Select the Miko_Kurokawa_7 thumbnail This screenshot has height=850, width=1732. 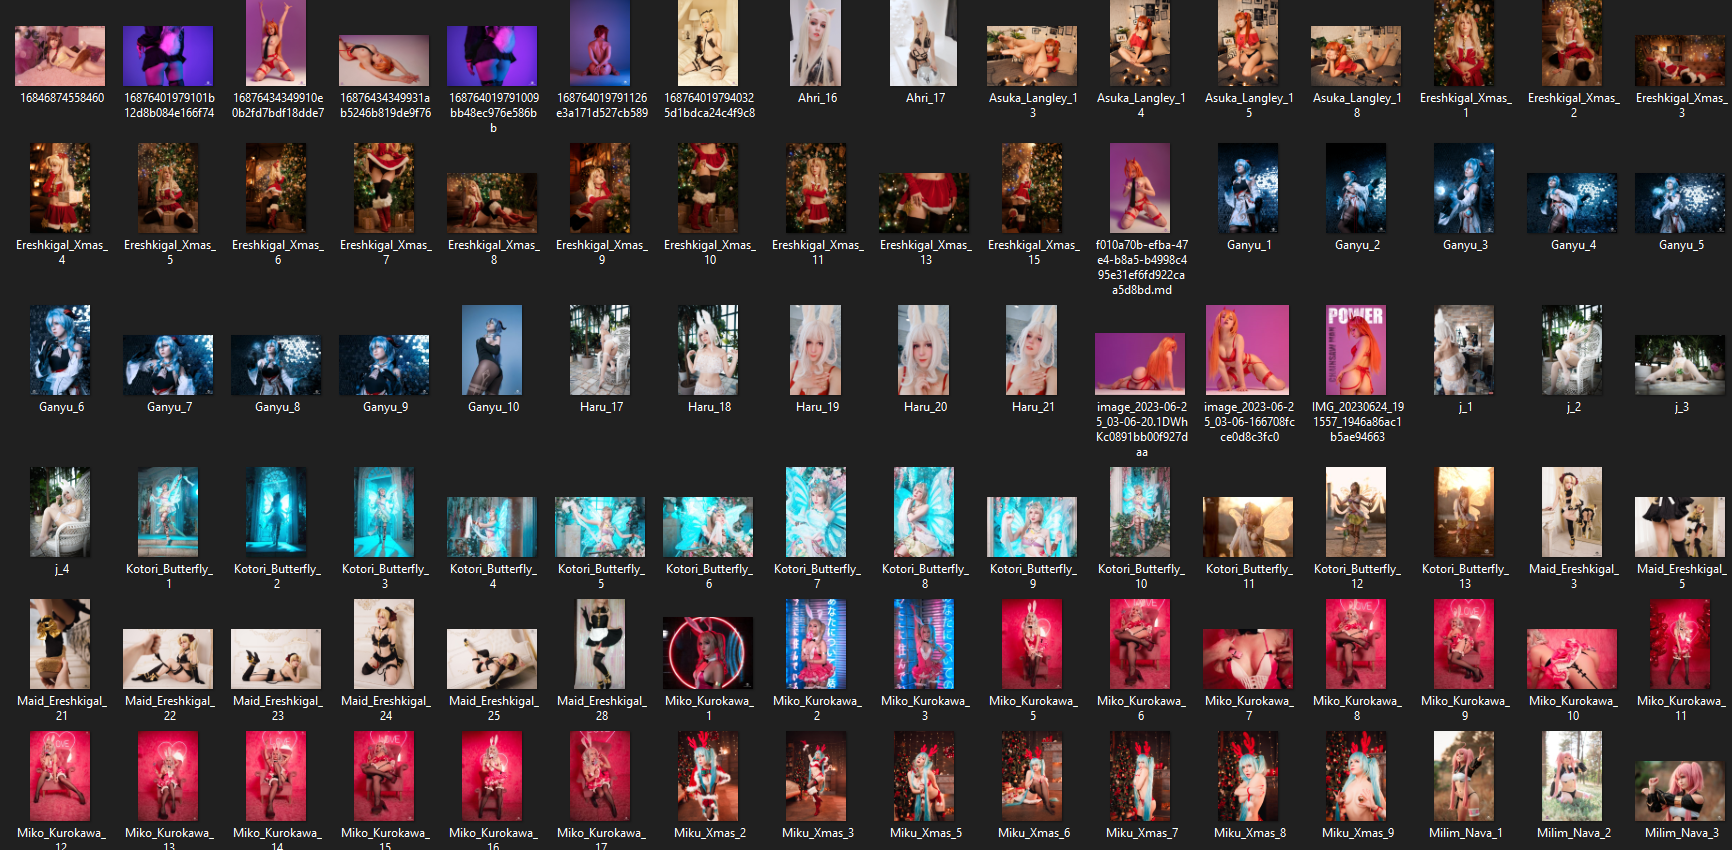(1249, 659)
